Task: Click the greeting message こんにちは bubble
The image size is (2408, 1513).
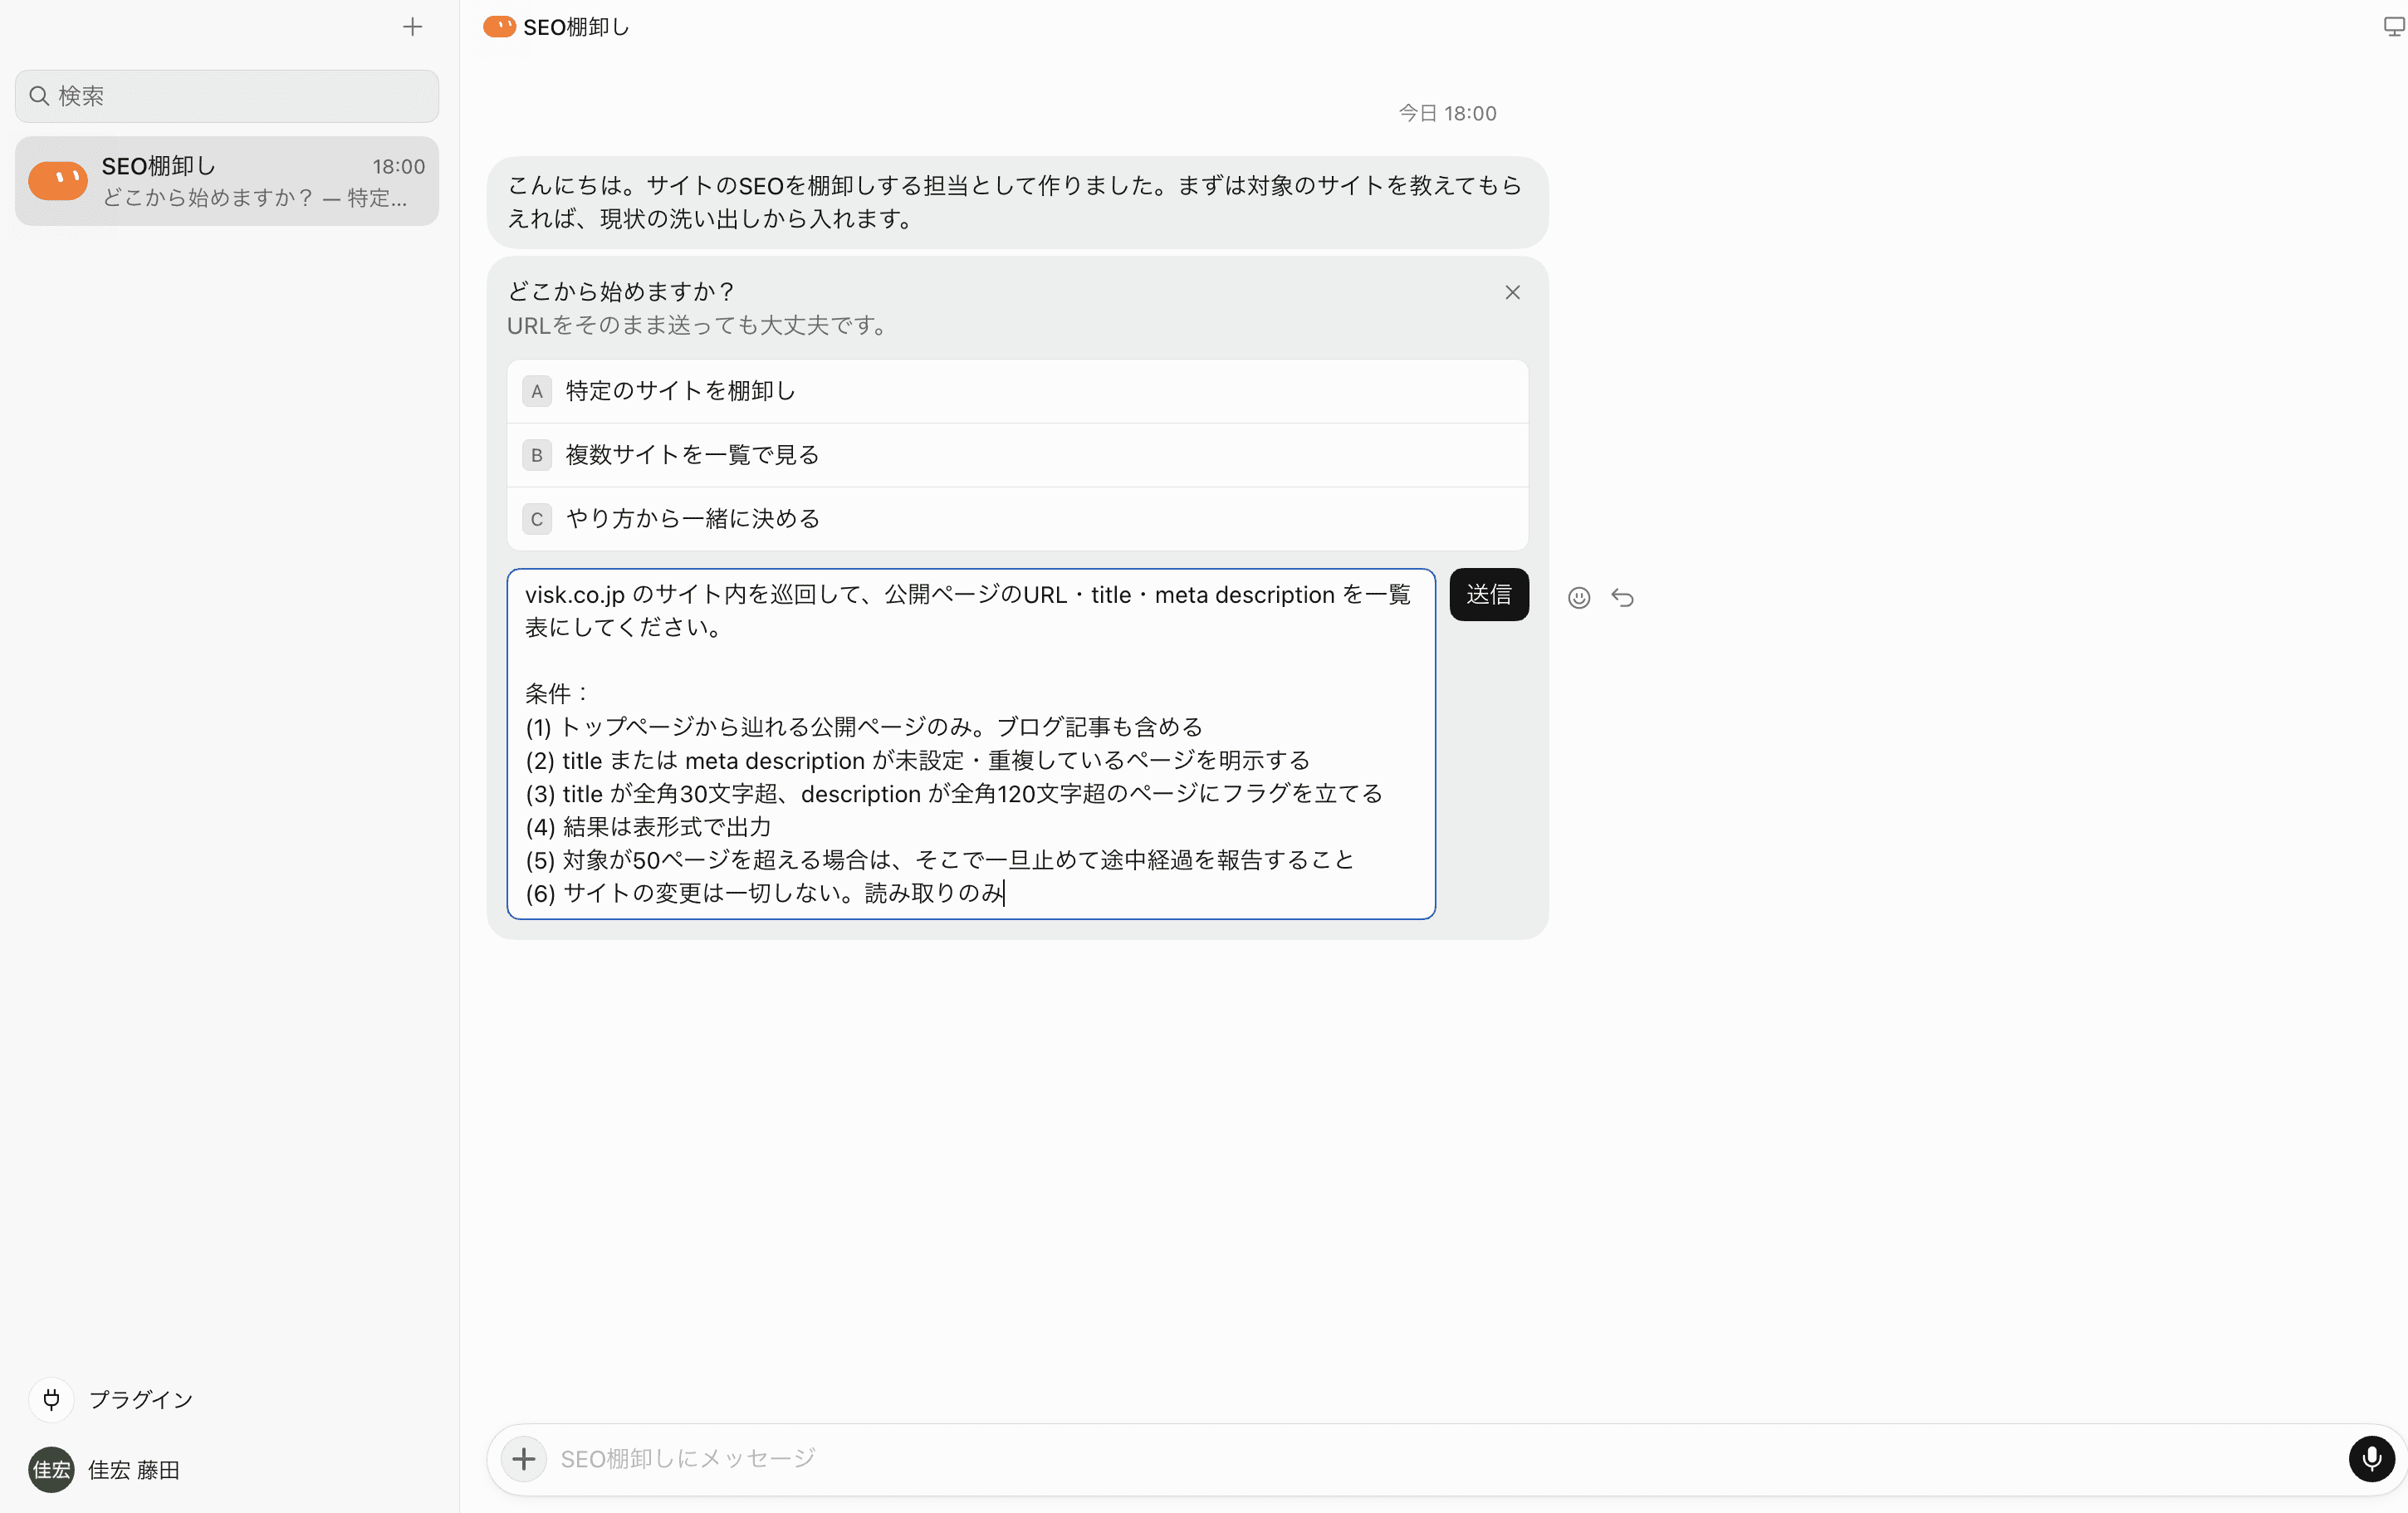Action: 1017,202
